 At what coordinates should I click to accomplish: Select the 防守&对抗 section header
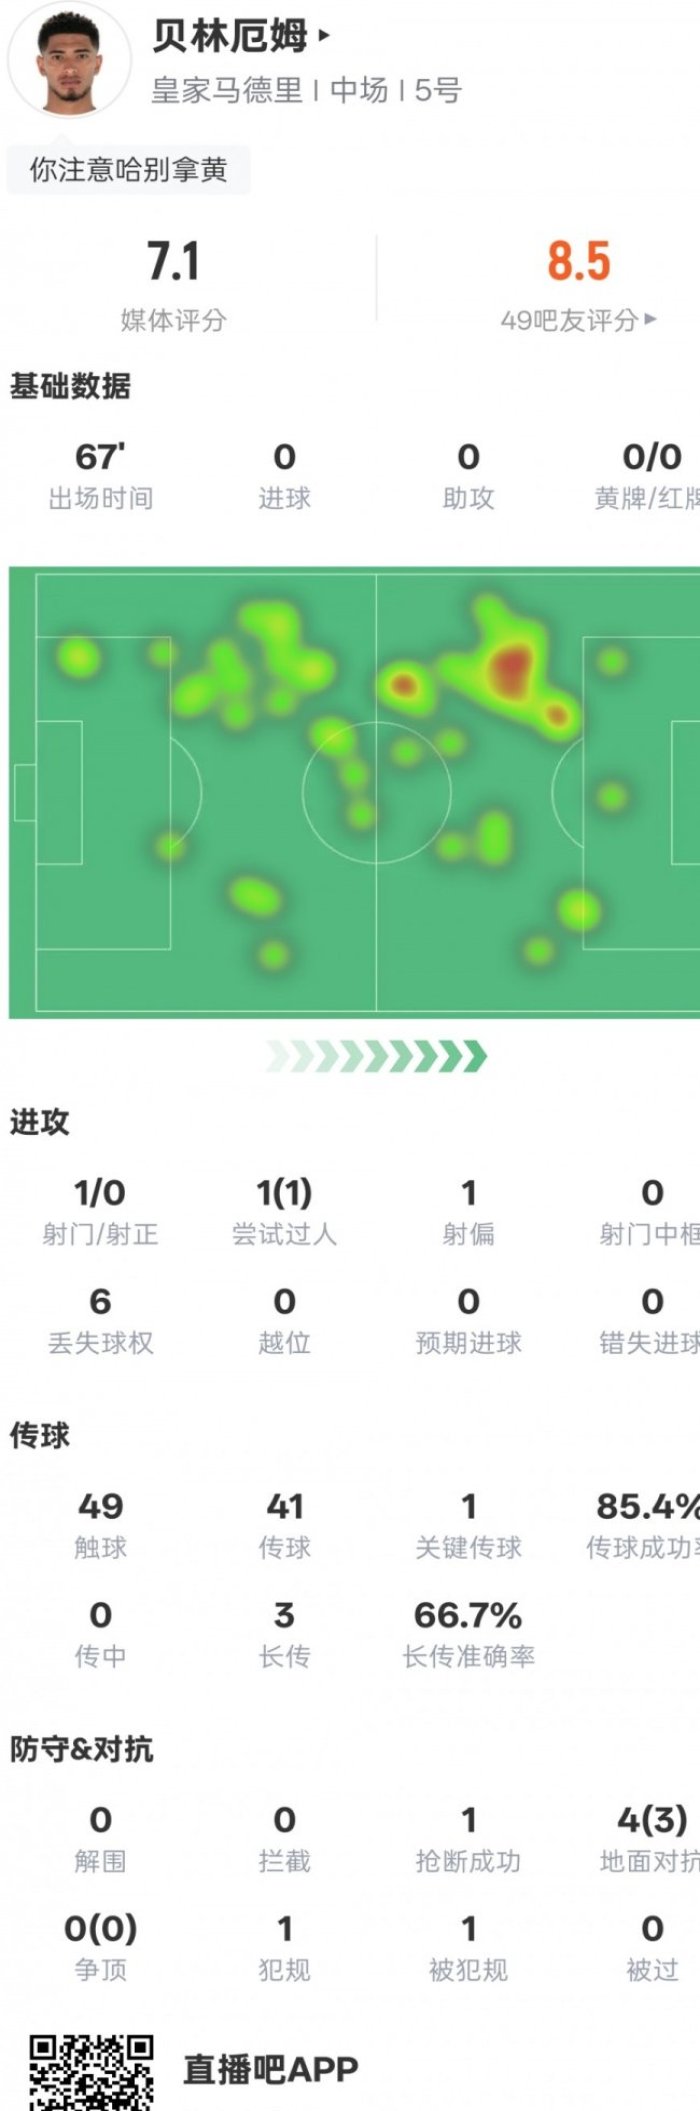tap(81, 1749)
